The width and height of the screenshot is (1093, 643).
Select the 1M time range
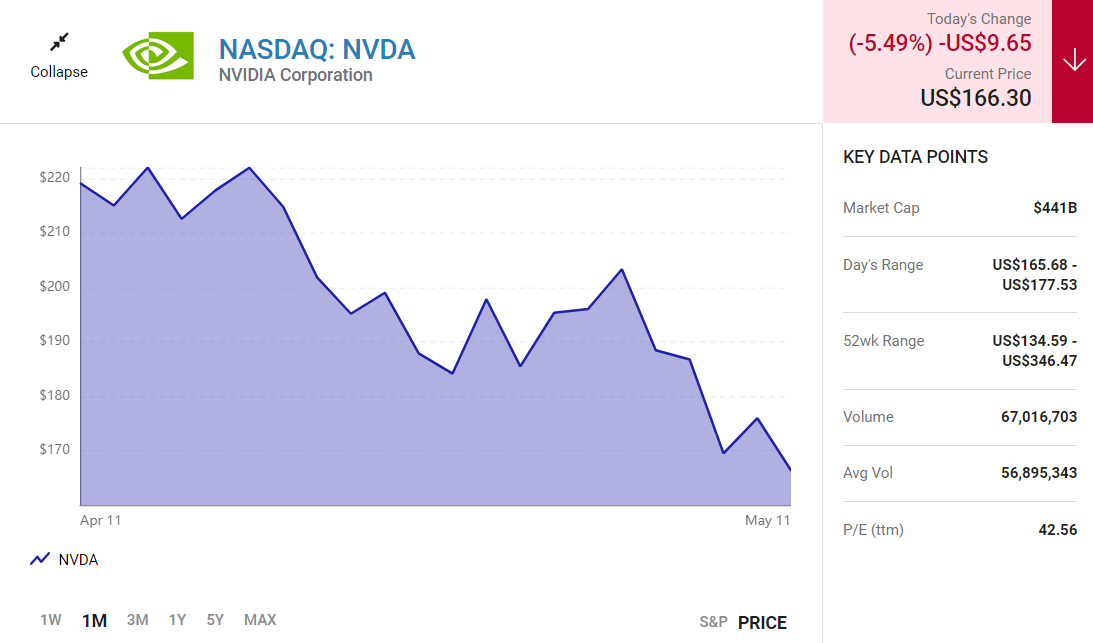[94, 621]
